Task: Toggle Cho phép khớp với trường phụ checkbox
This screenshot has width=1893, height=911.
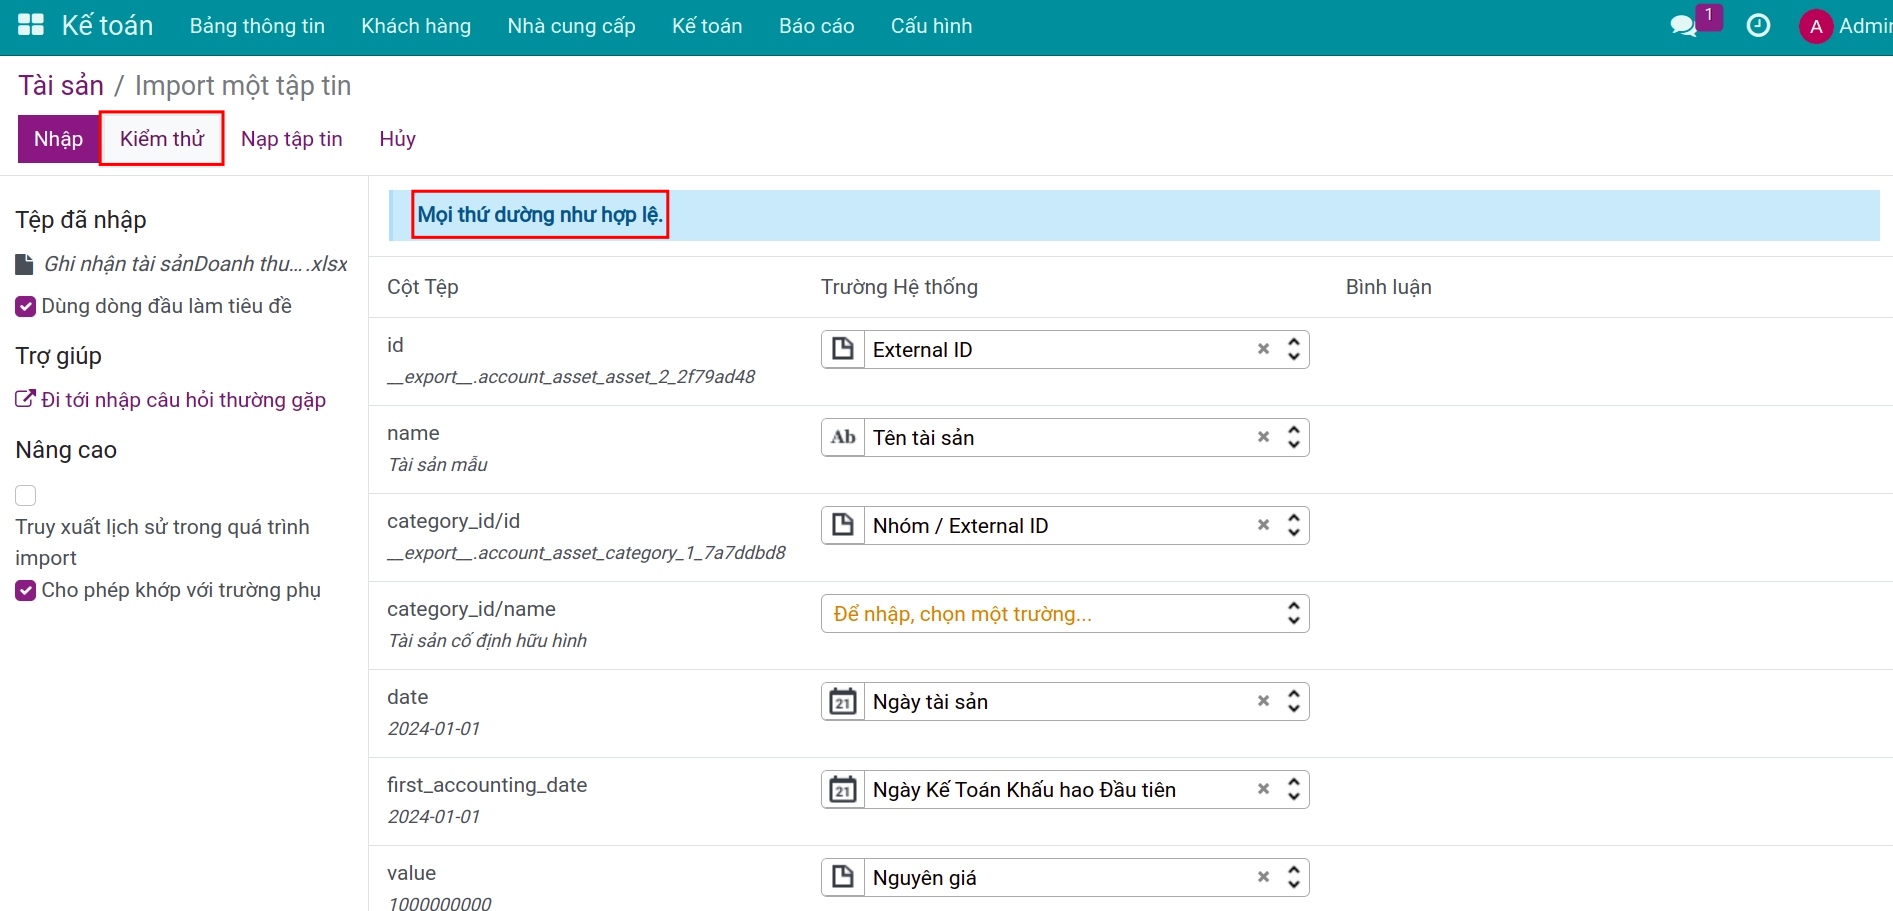Action: coord(26,590)
